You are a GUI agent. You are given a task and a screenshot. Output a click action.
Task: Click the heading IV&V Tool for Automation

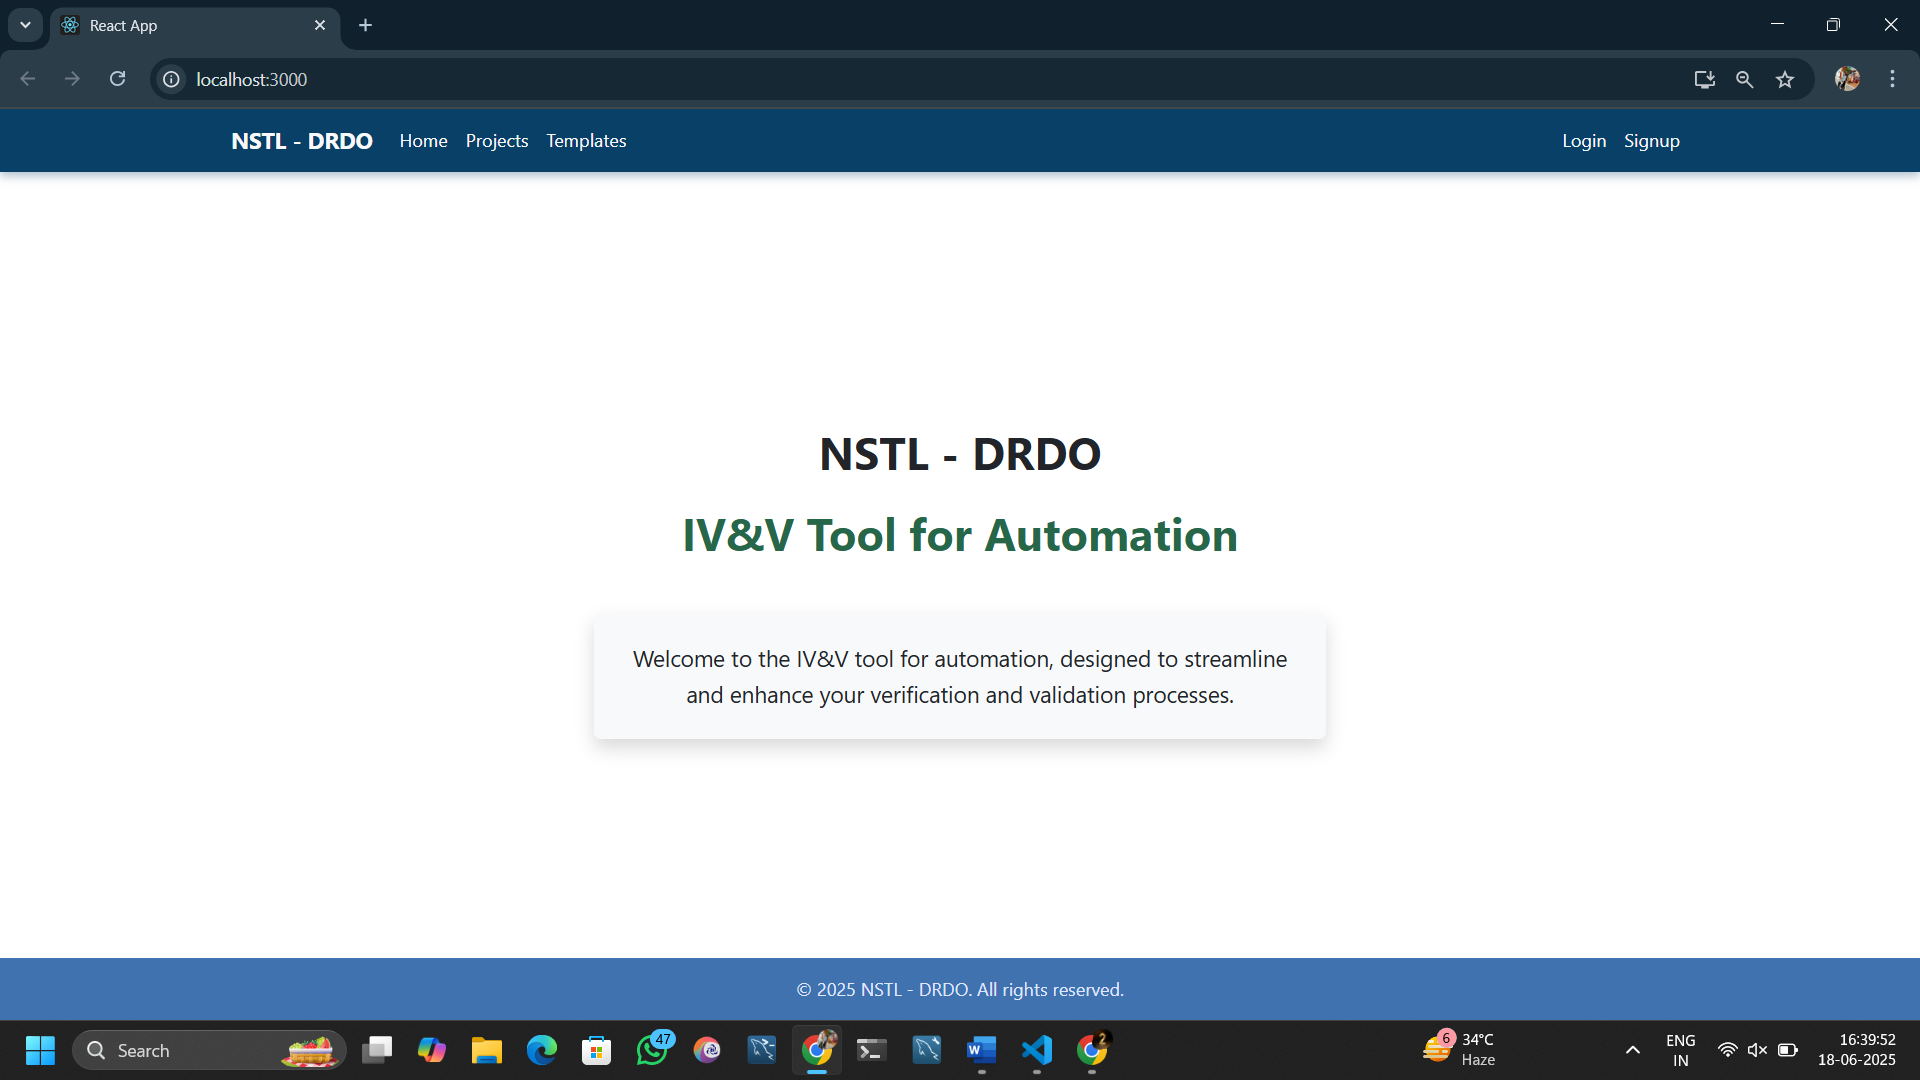(x=960, y=535)
